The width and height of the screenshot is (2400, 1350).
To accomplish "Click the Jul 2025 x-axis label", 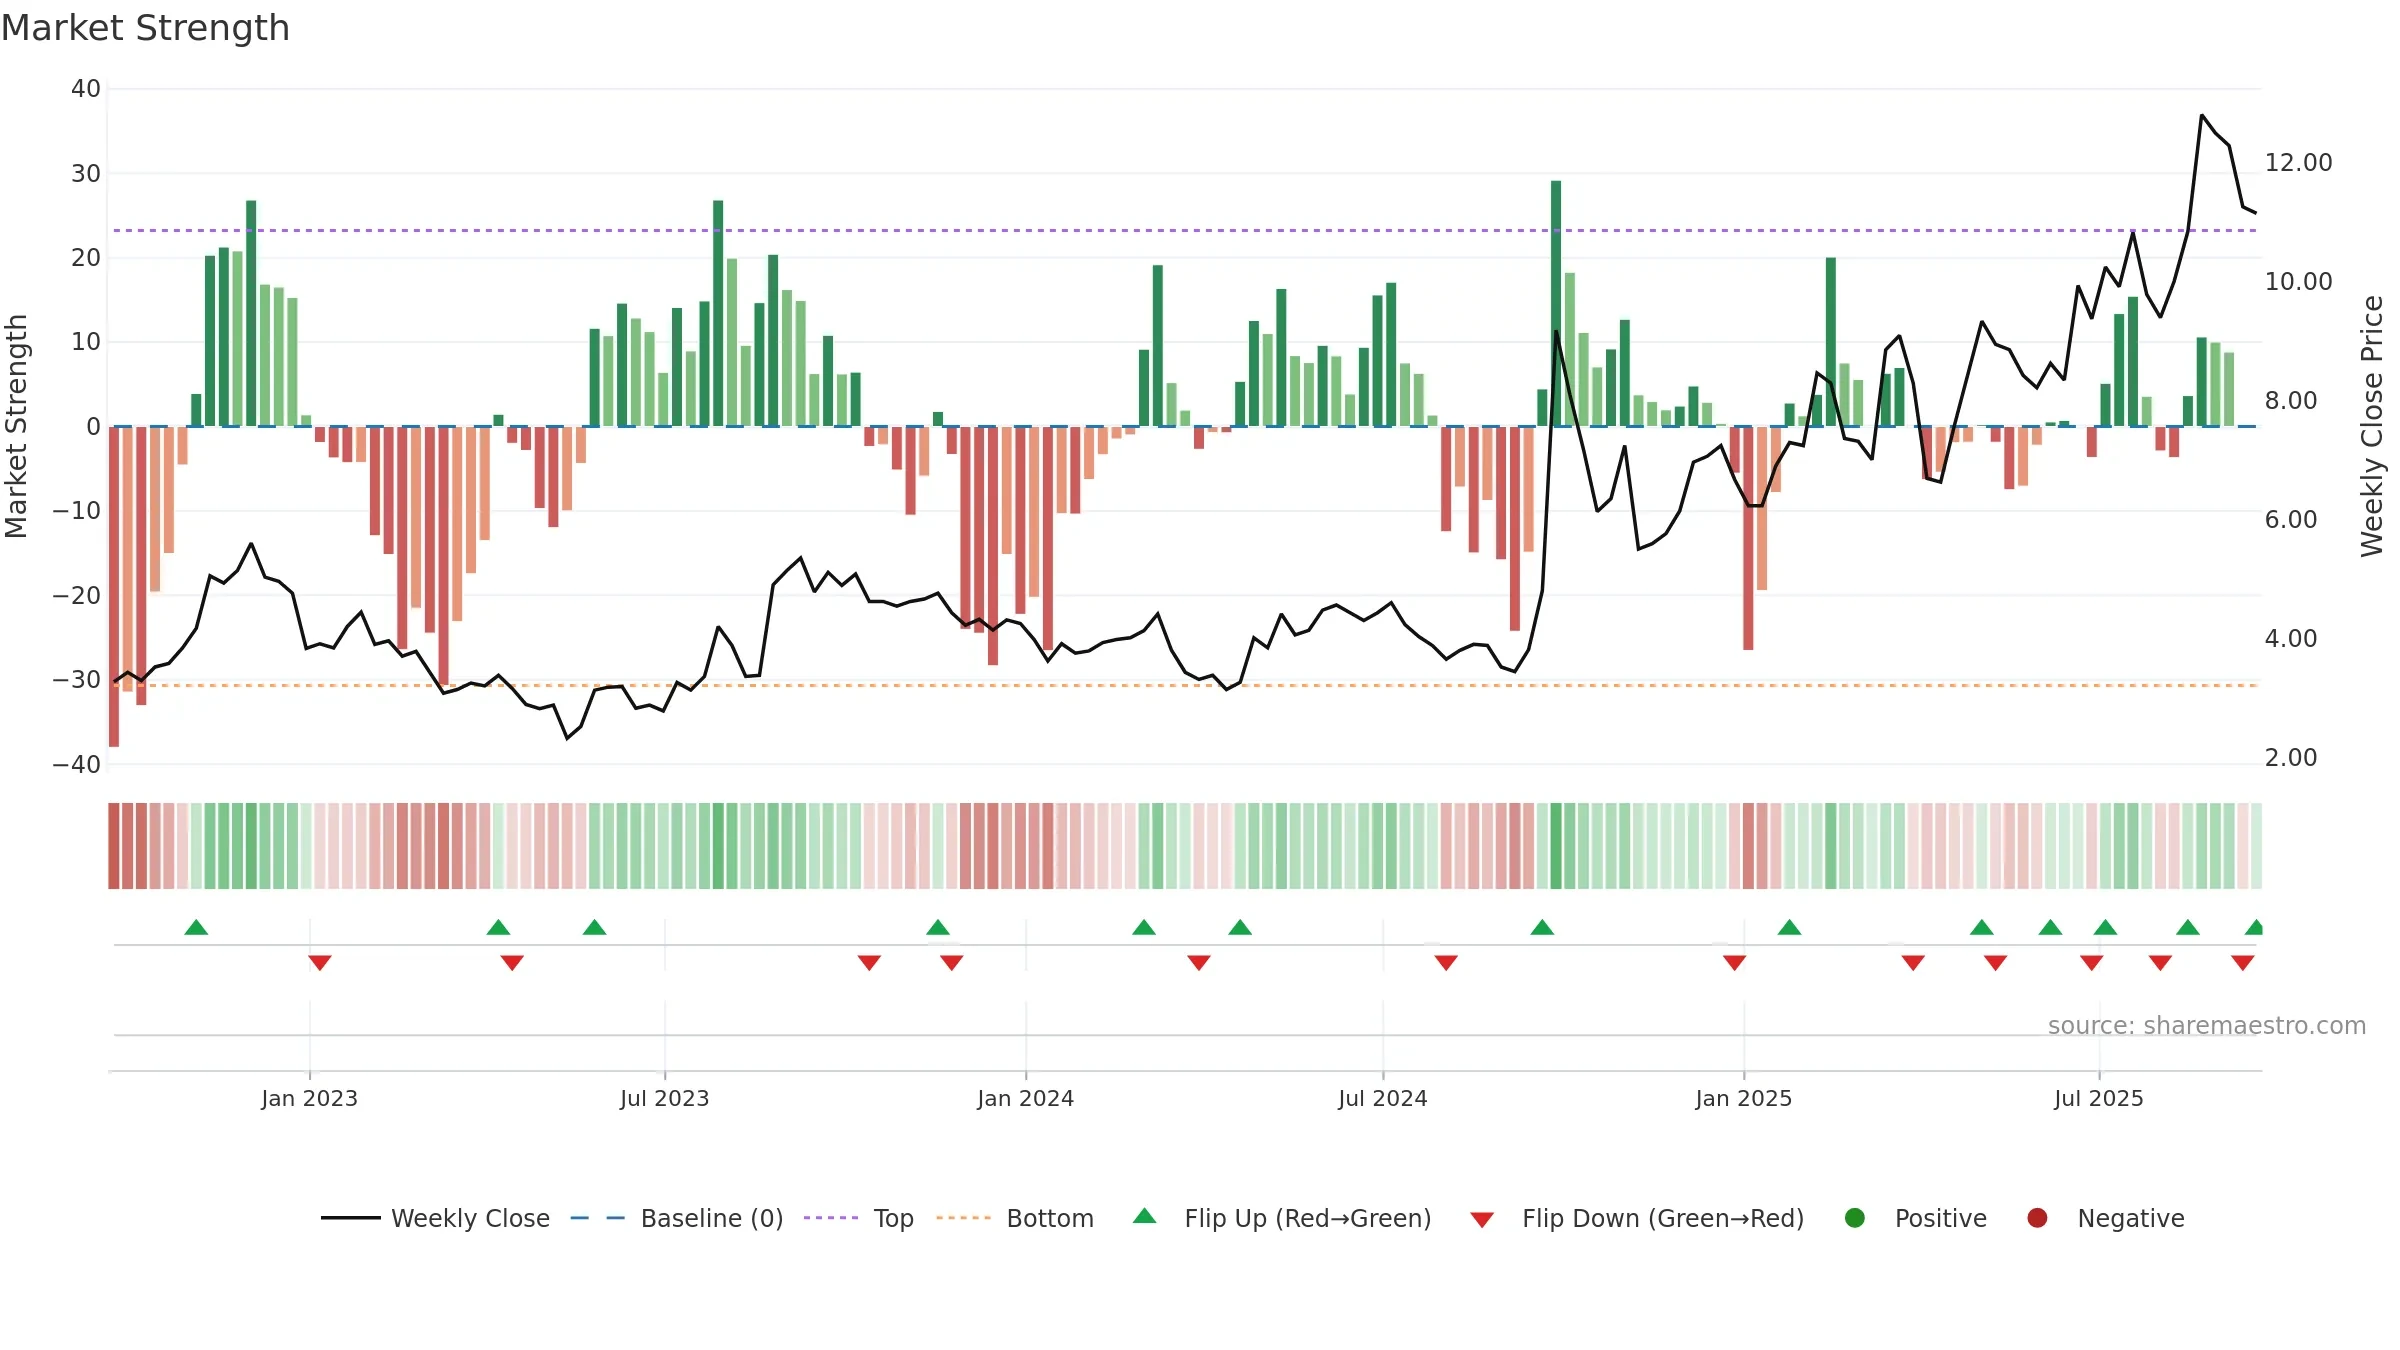I will point(2098,1098).
